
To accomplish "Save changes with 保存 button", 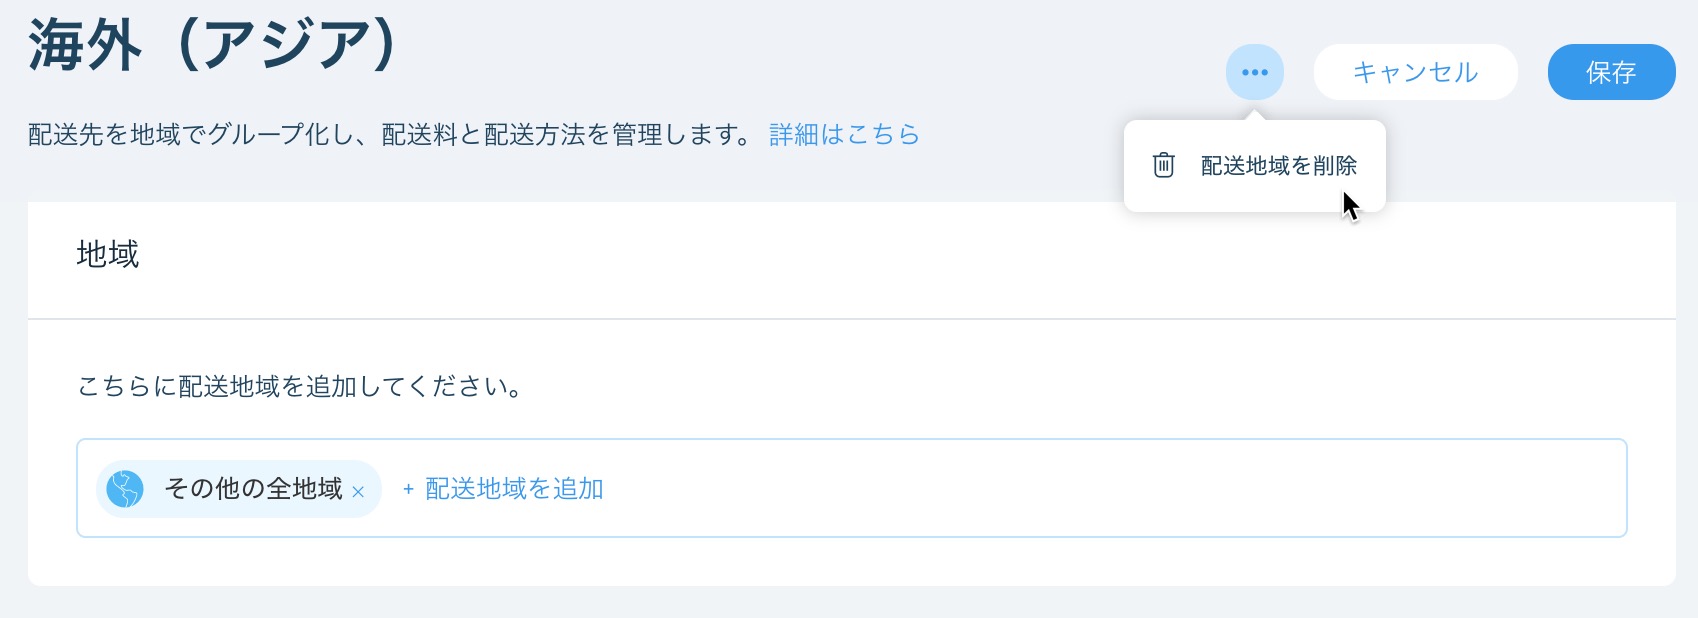I will [1611, 72].
